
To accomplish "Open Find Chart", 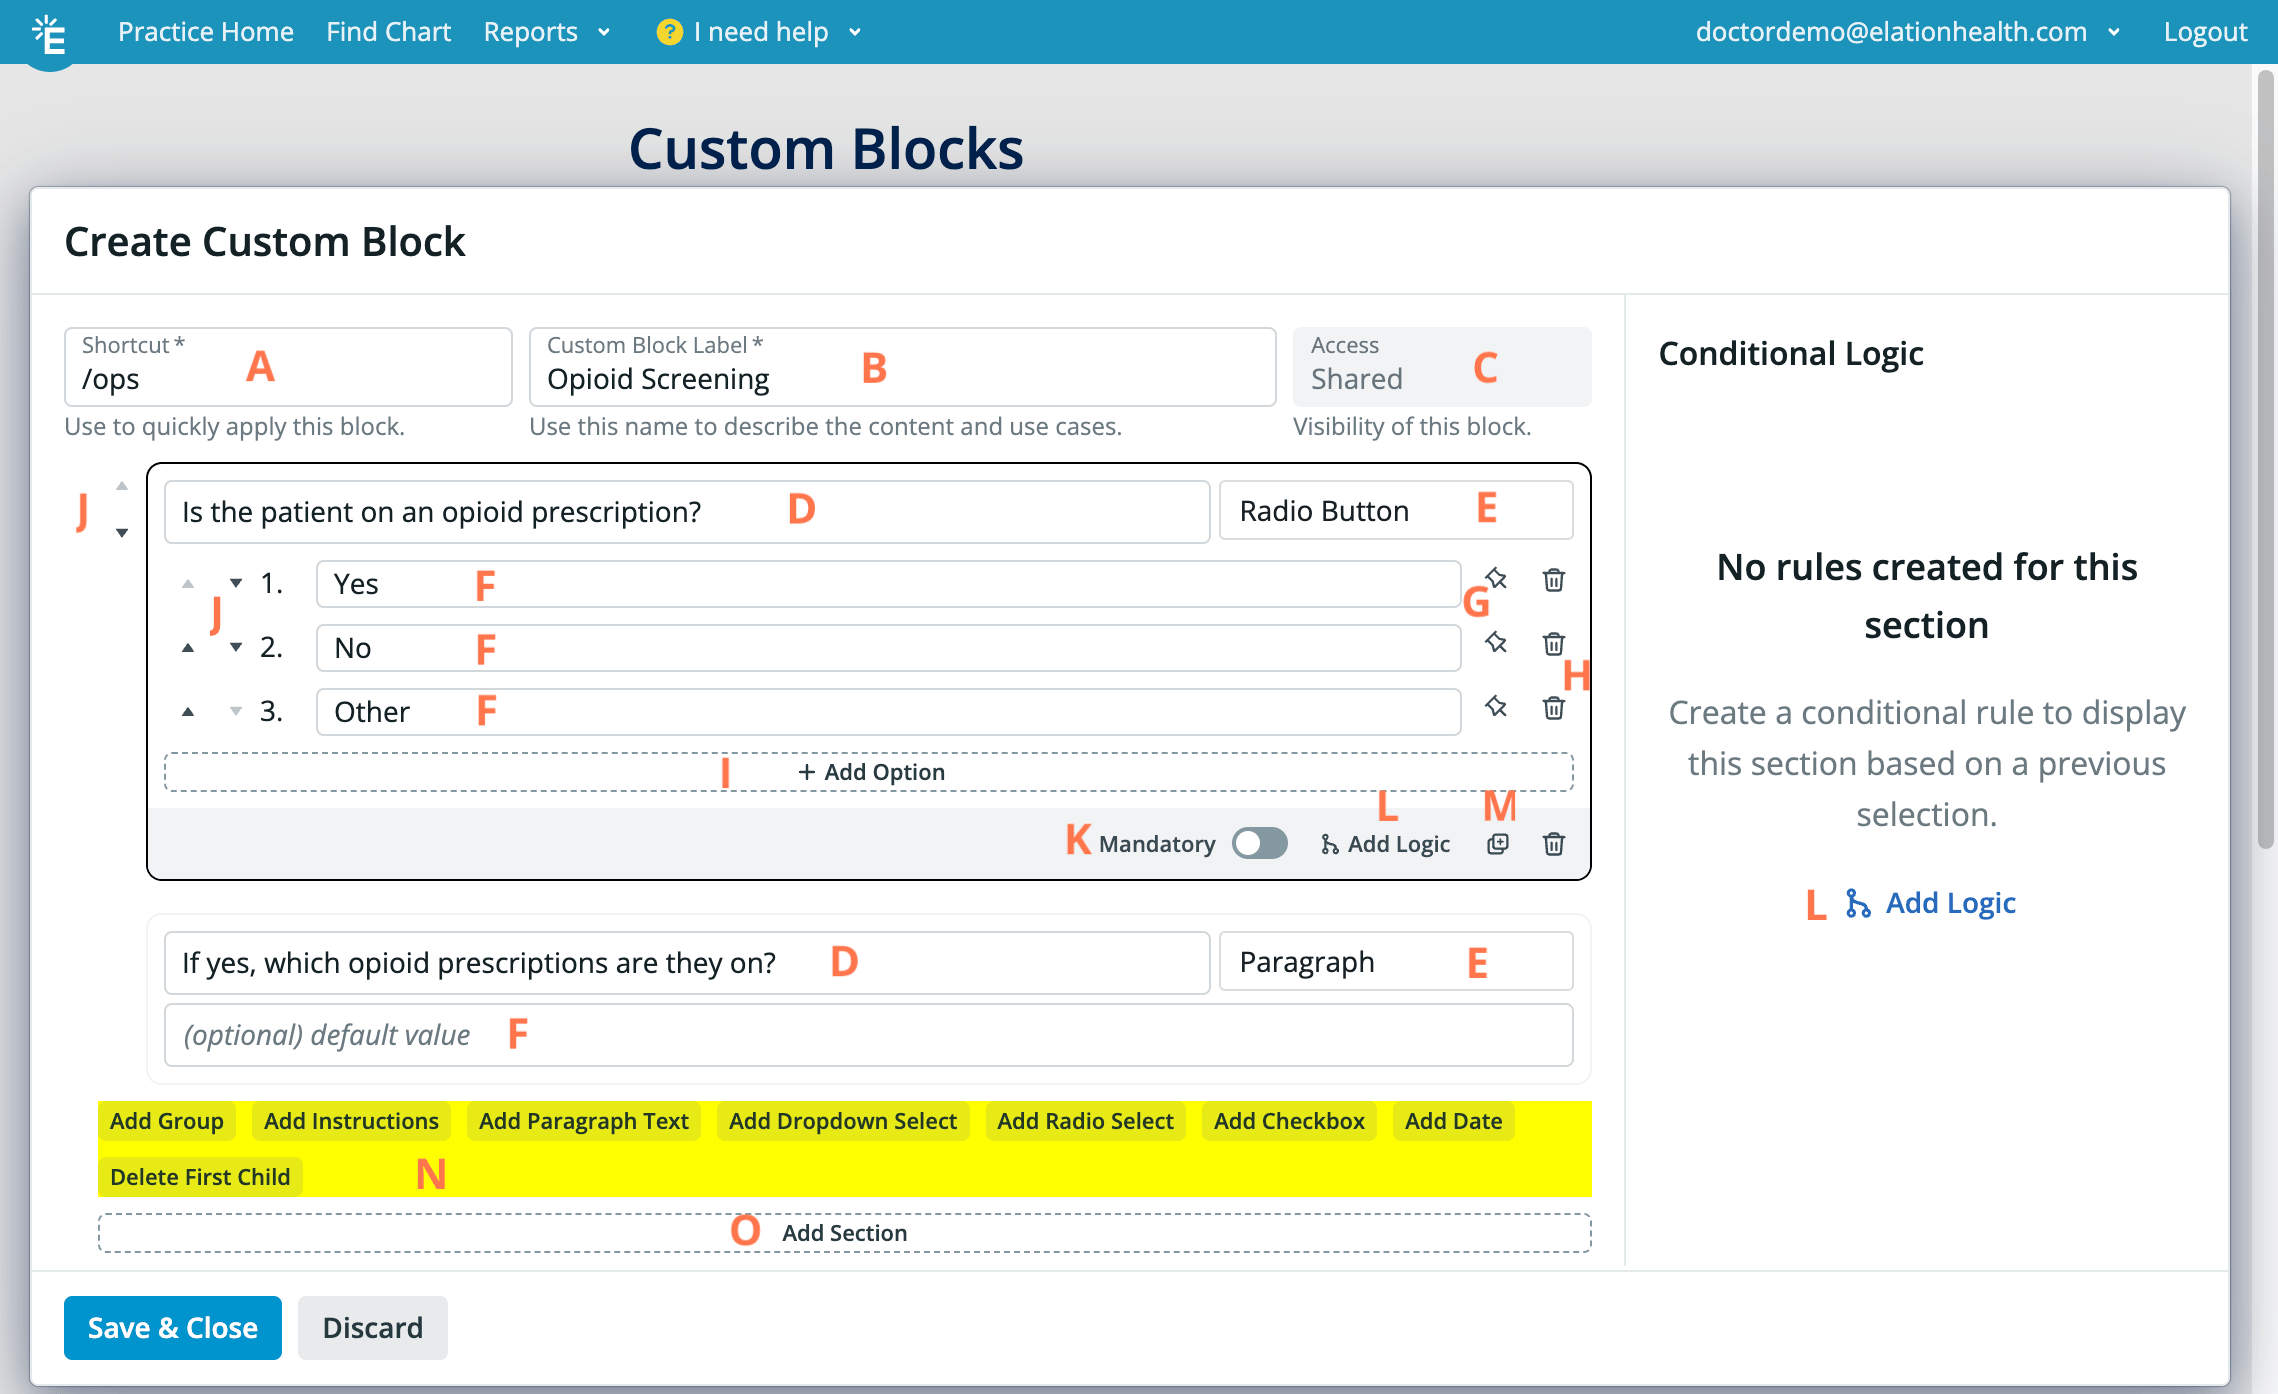I will tap(388, 32).
